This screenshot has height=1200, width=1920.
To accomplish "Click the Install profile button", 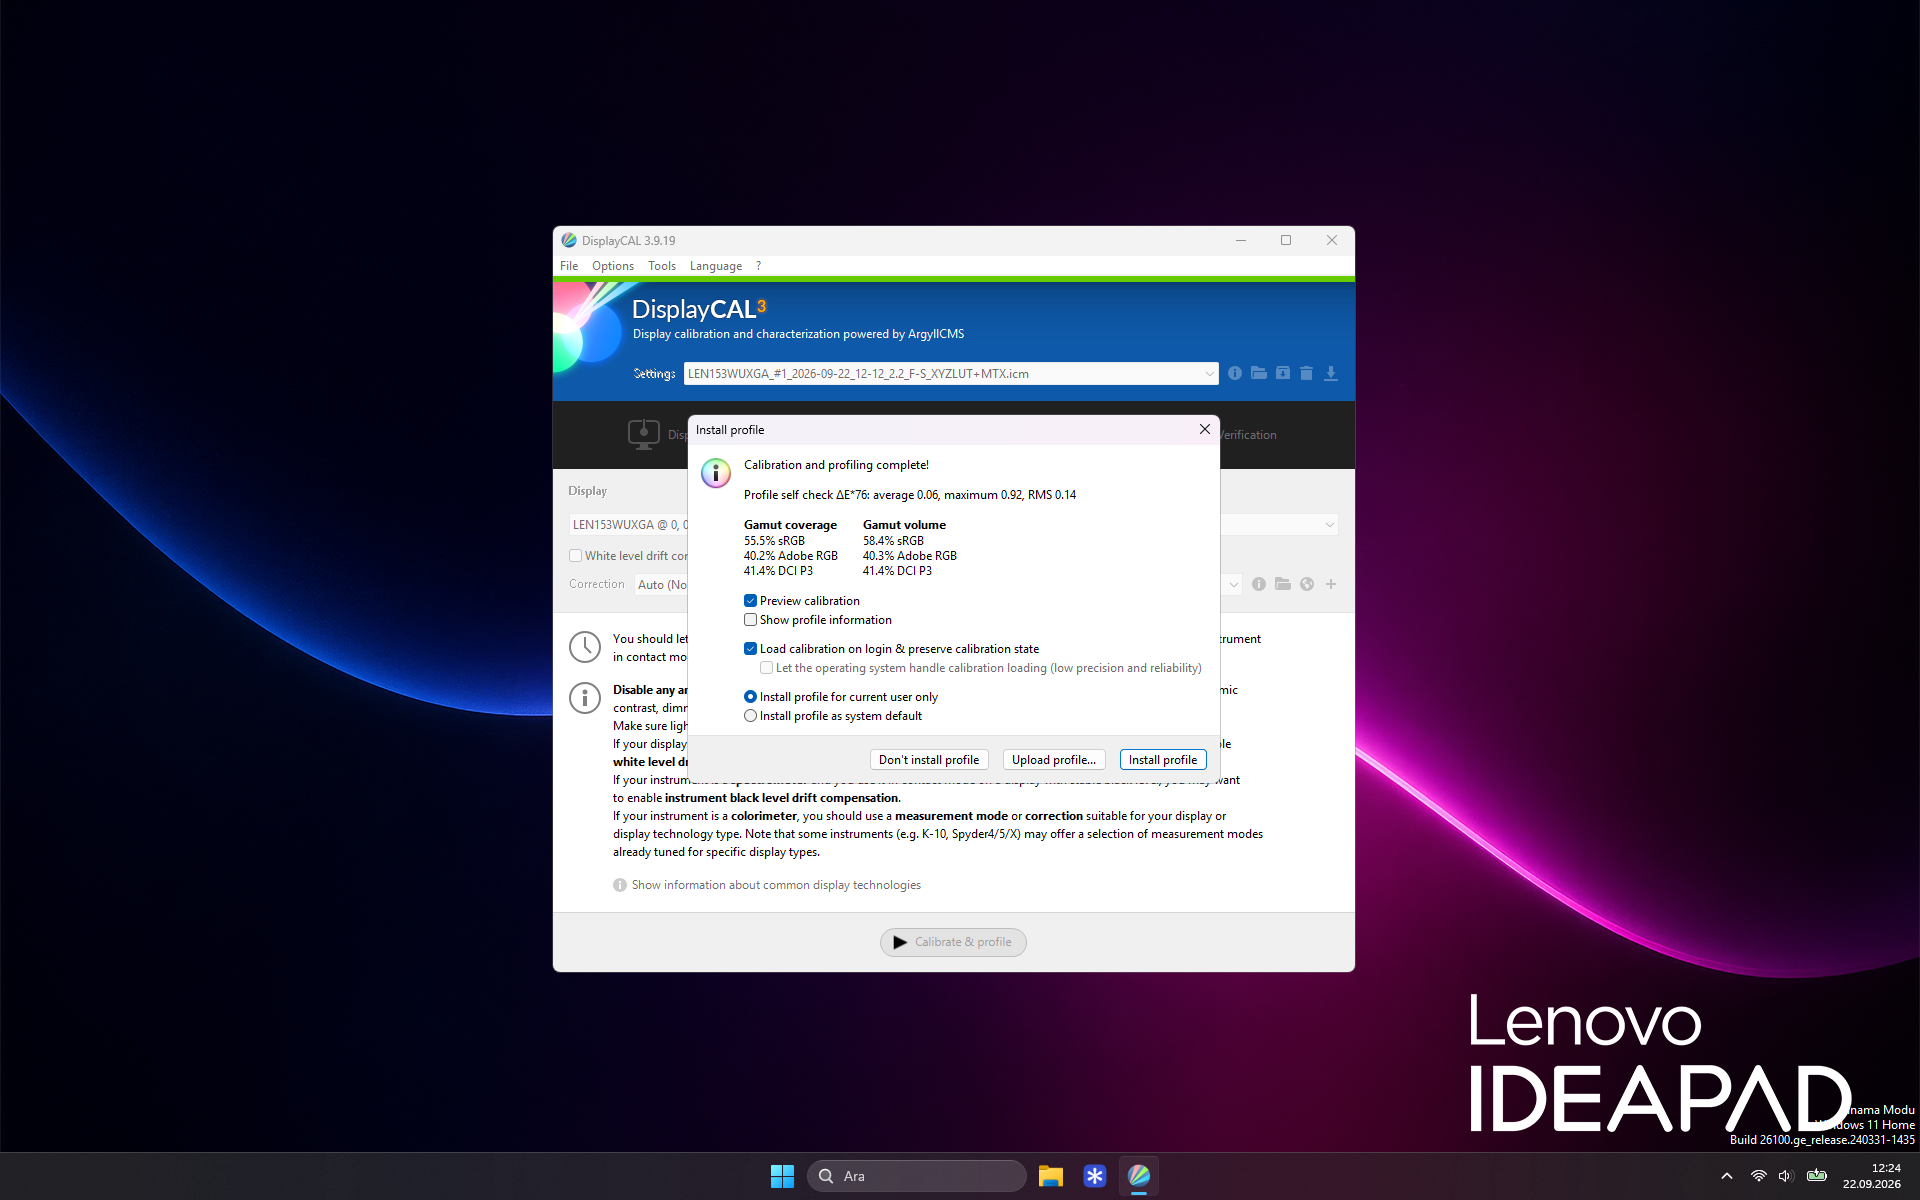I will click(x=1163, y=760).
